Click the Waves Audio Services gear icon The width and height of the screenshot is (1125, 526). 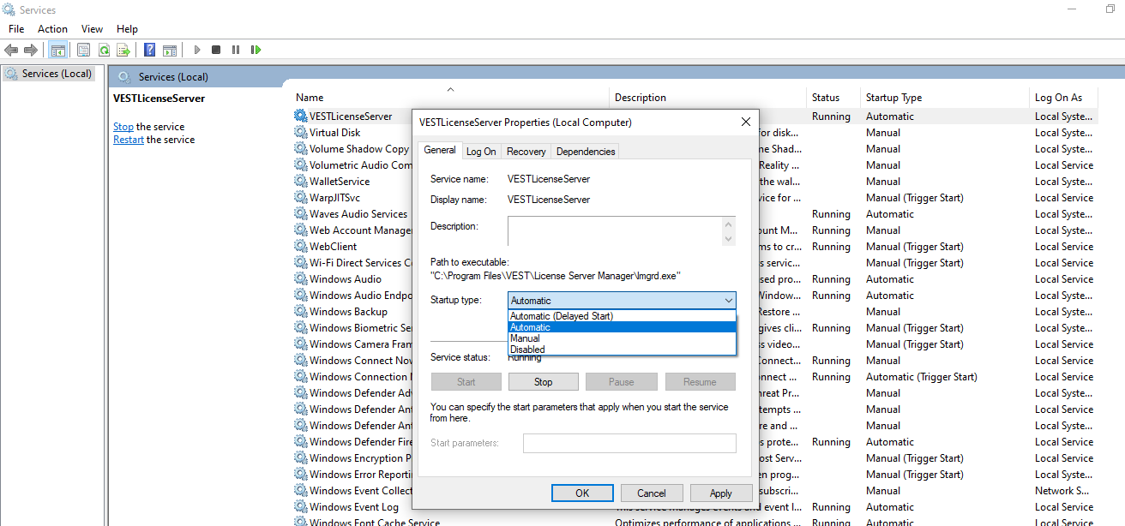[x=301, y=214]
